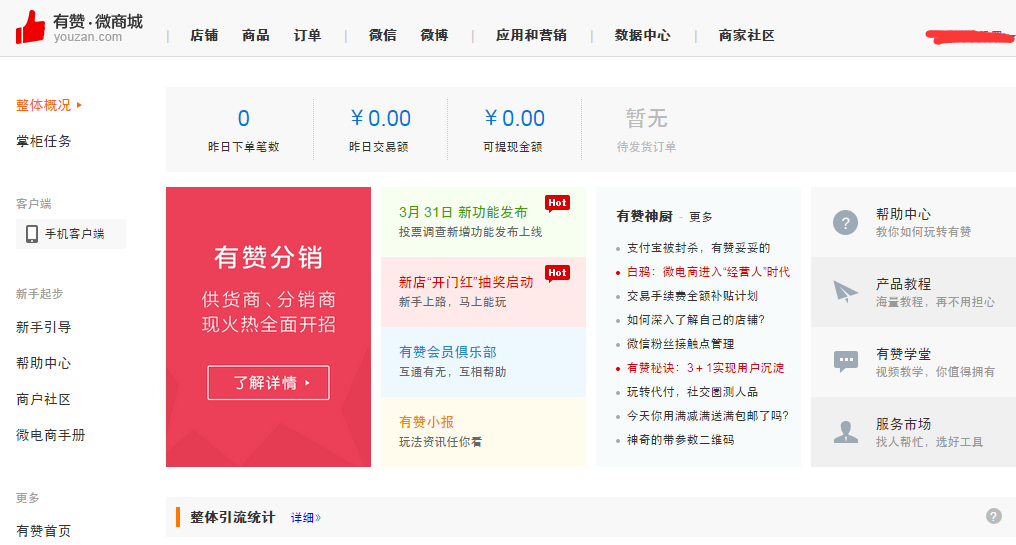1016x545 pixels.
Task: Click the 了解详情 button
Action: (268, 382)
